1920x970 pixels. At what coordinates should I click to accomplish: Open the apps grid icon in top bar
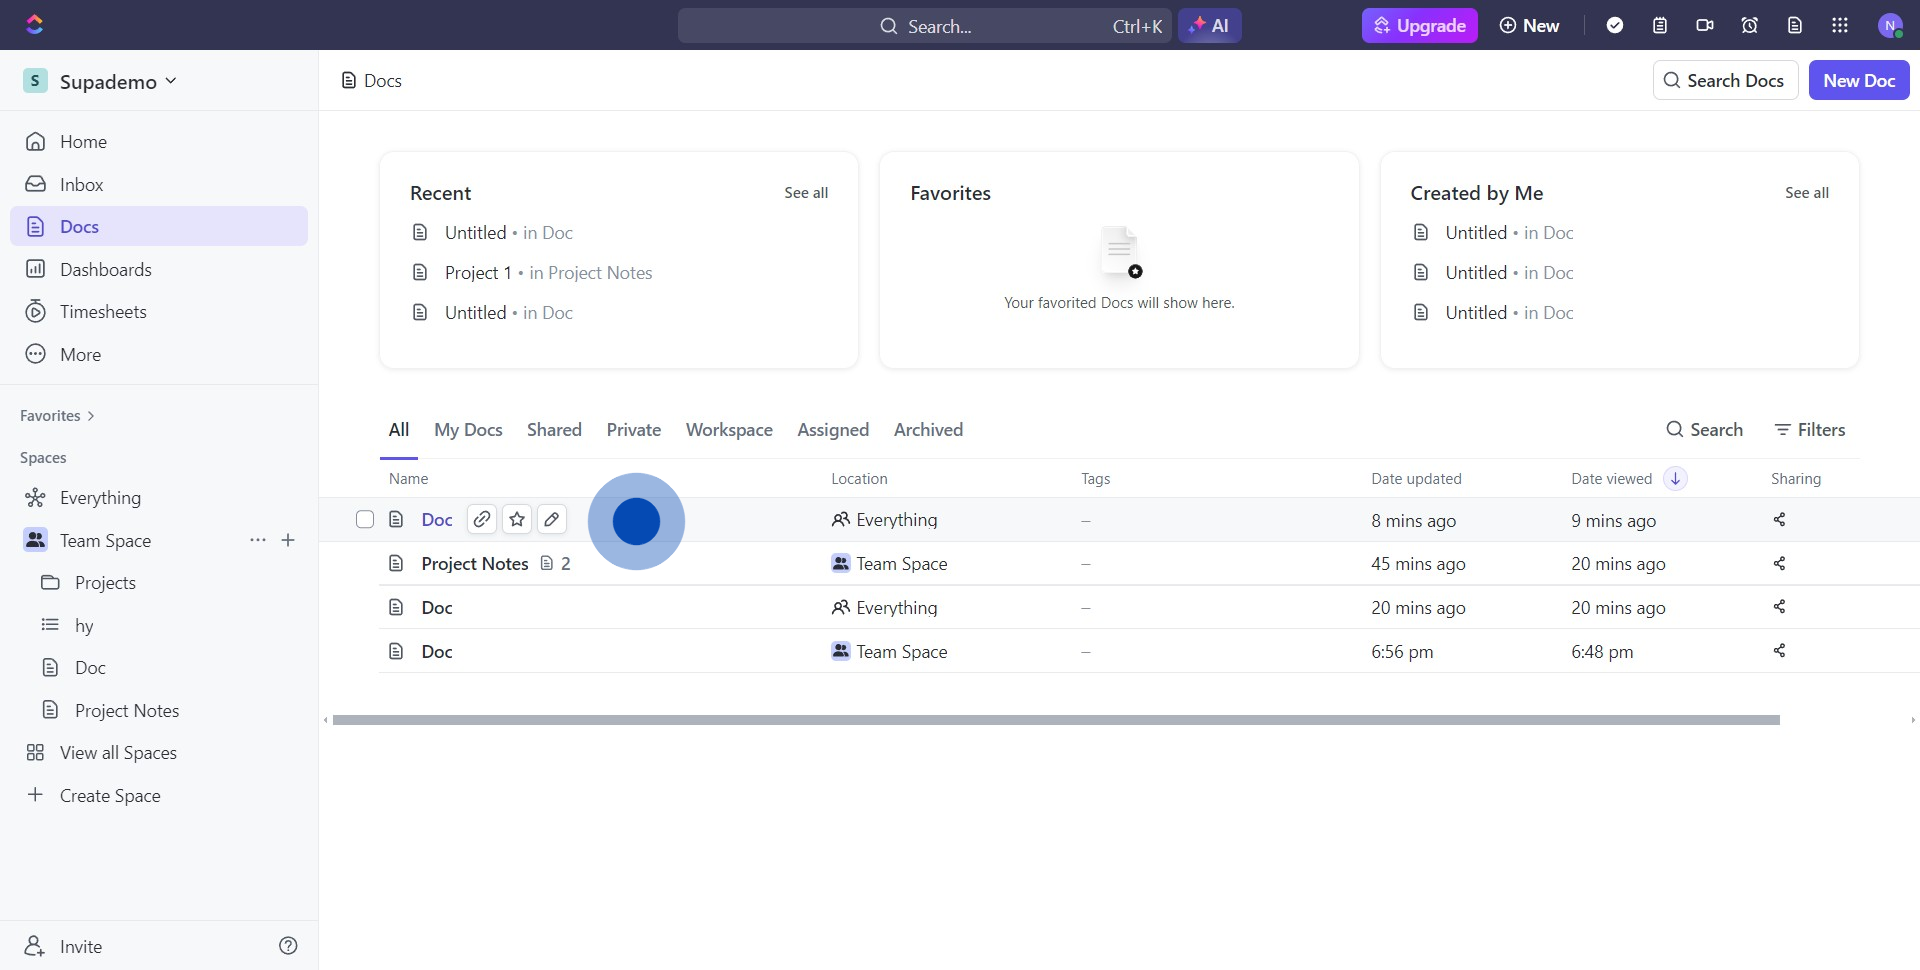[x=1839, y=26]
